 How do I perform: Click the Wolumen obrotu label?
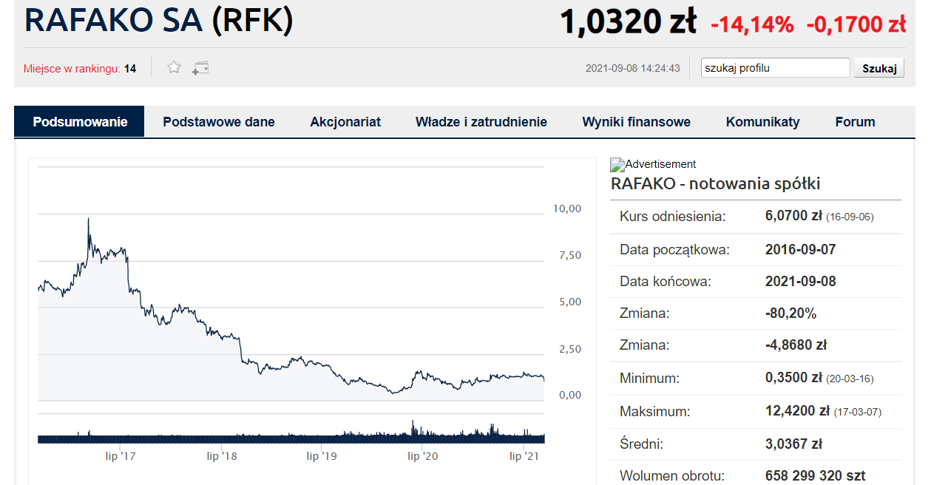[x=672, y=476]
